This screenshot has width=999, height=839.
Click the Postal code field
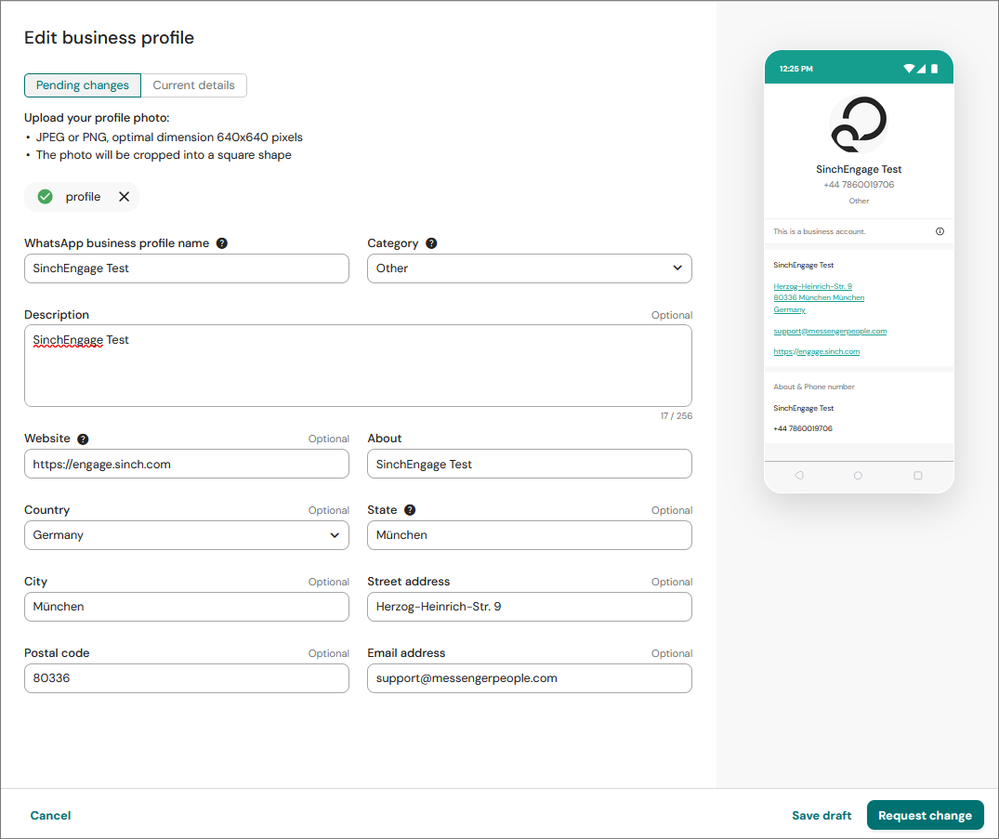[x=186, y=678]
